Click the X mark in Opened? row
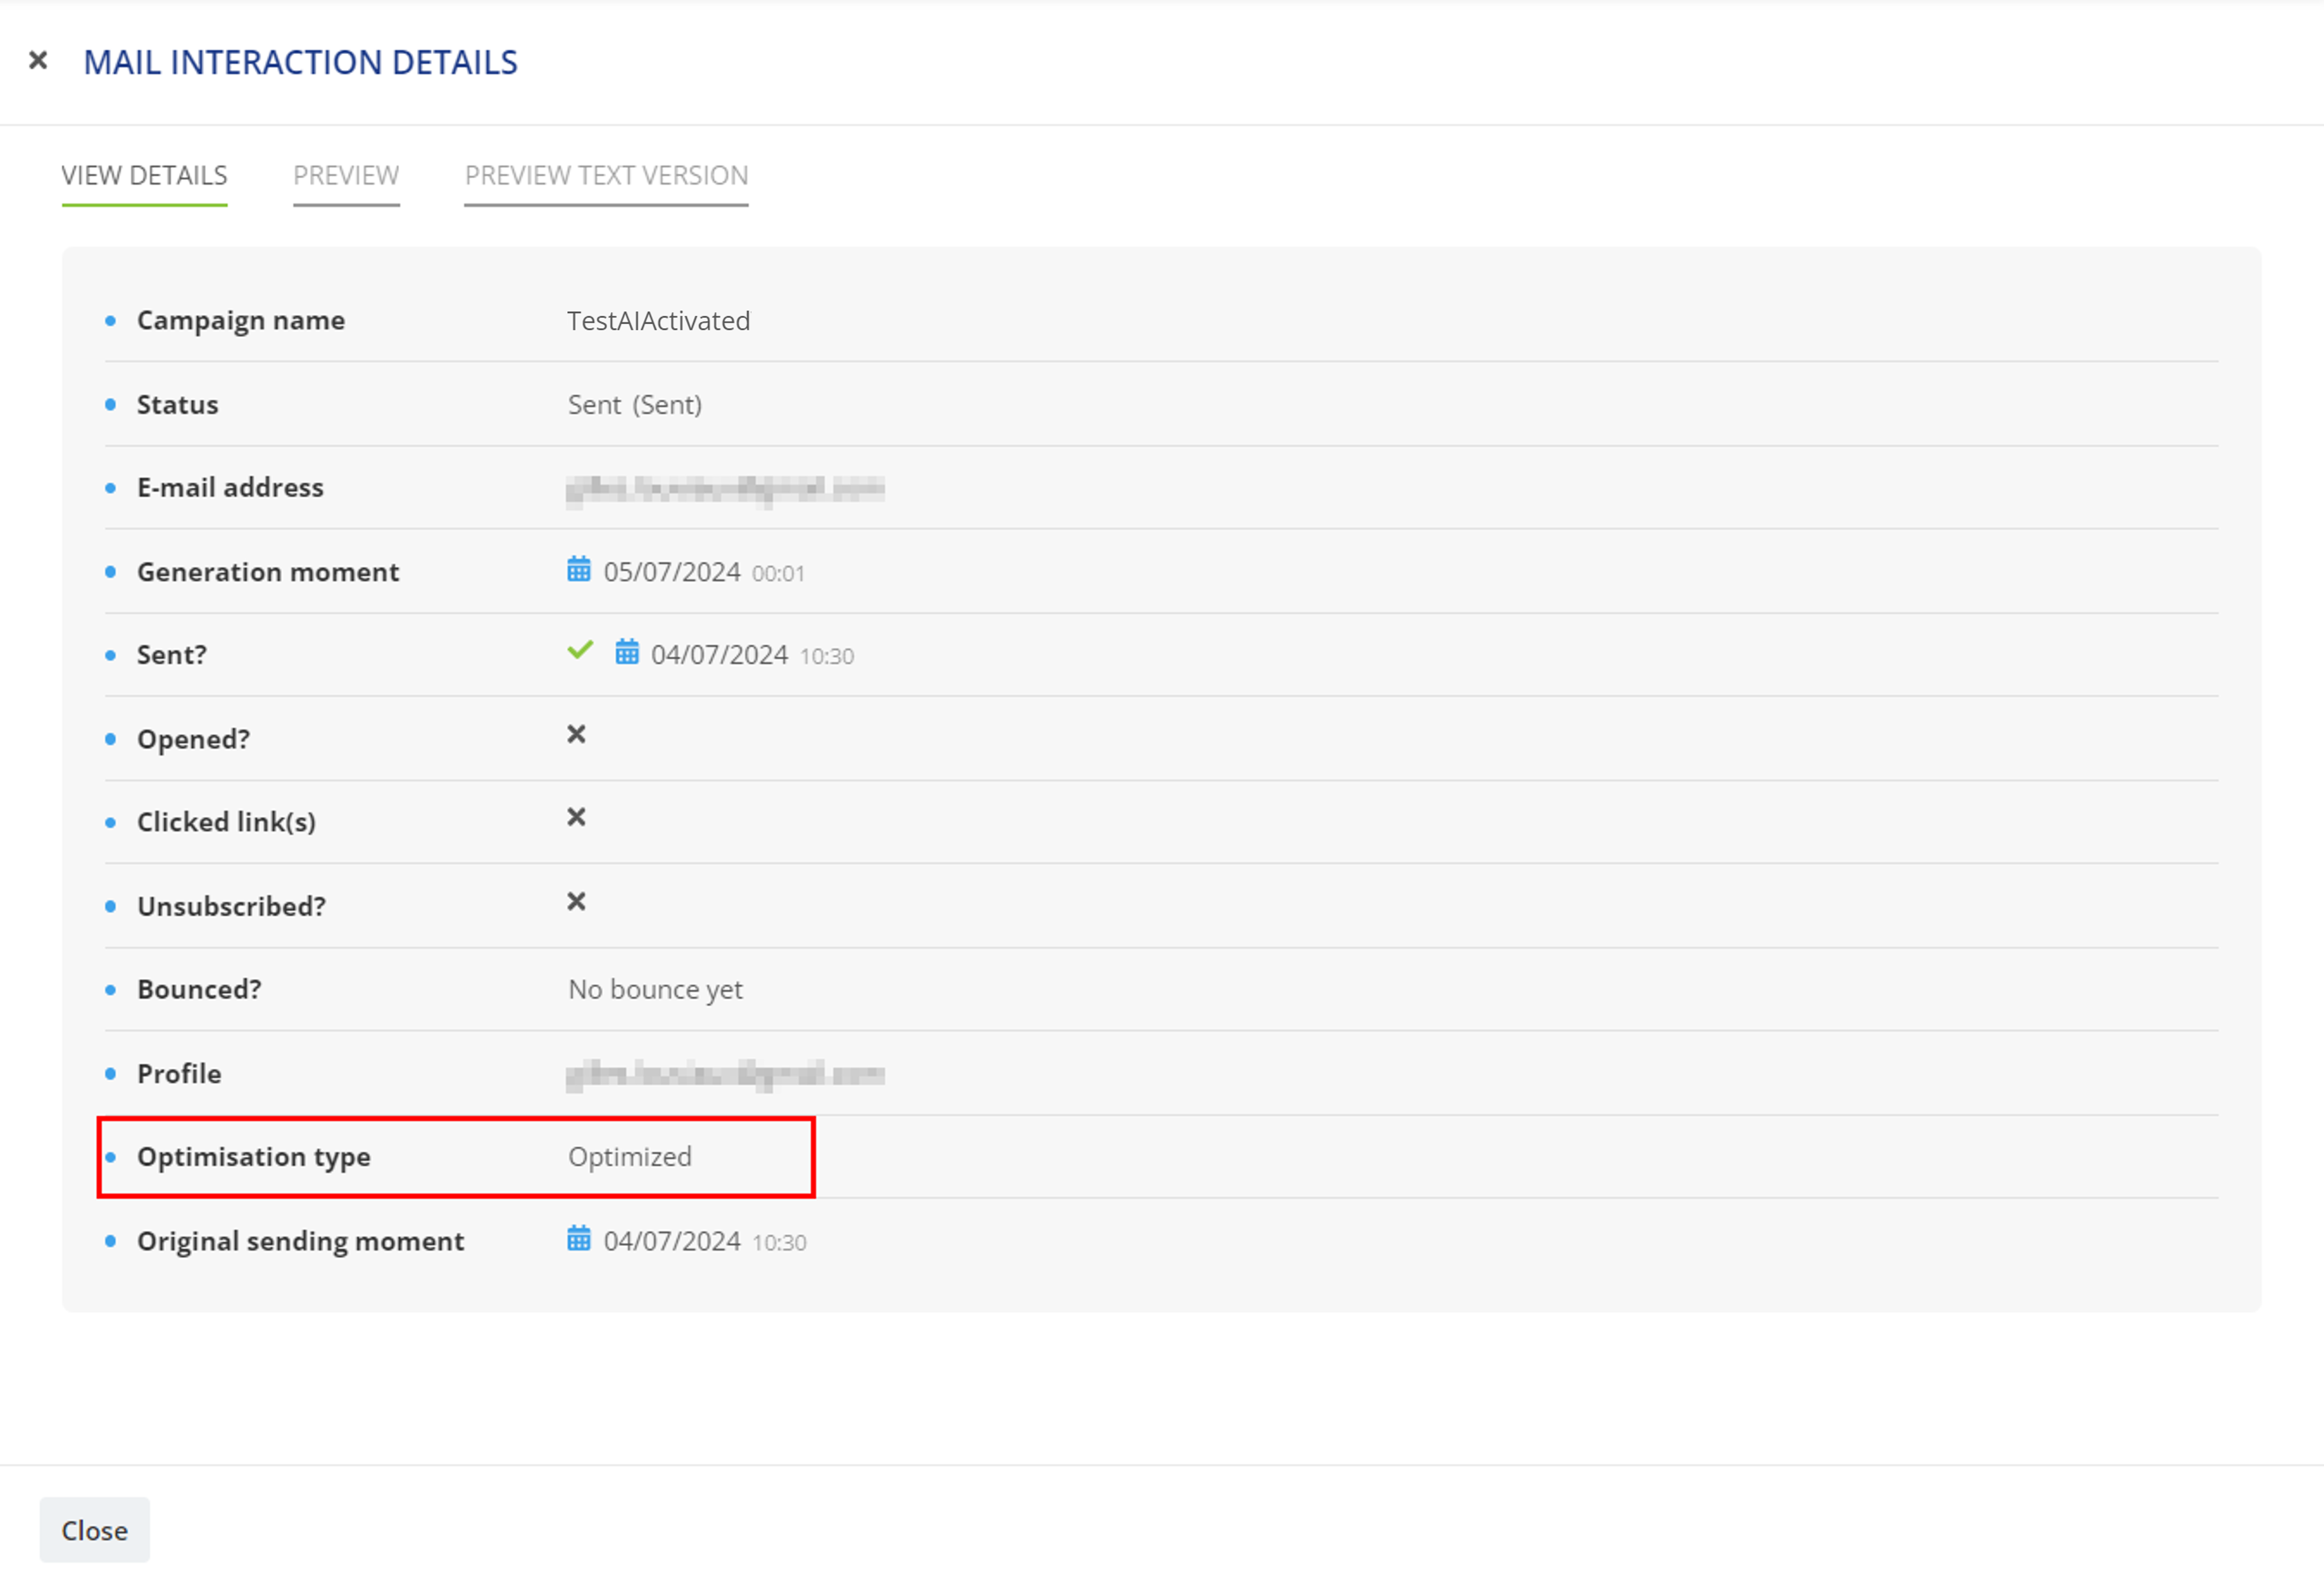 (x=577, y=735)
